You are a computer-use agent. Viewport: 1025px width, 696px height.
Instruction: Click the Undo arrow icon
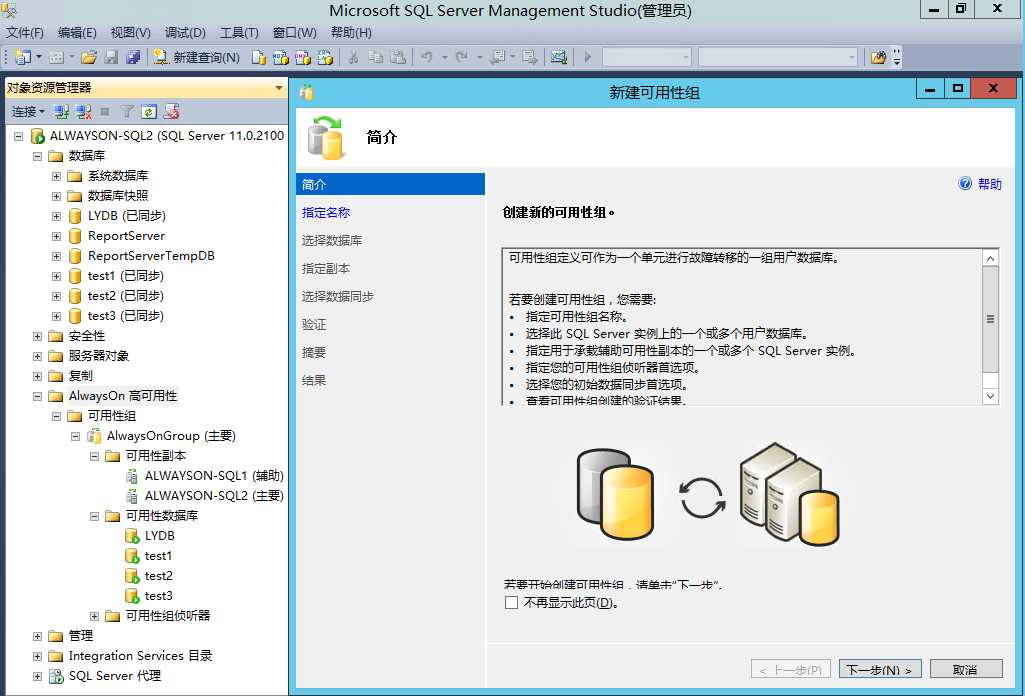(x=426, y=58)
